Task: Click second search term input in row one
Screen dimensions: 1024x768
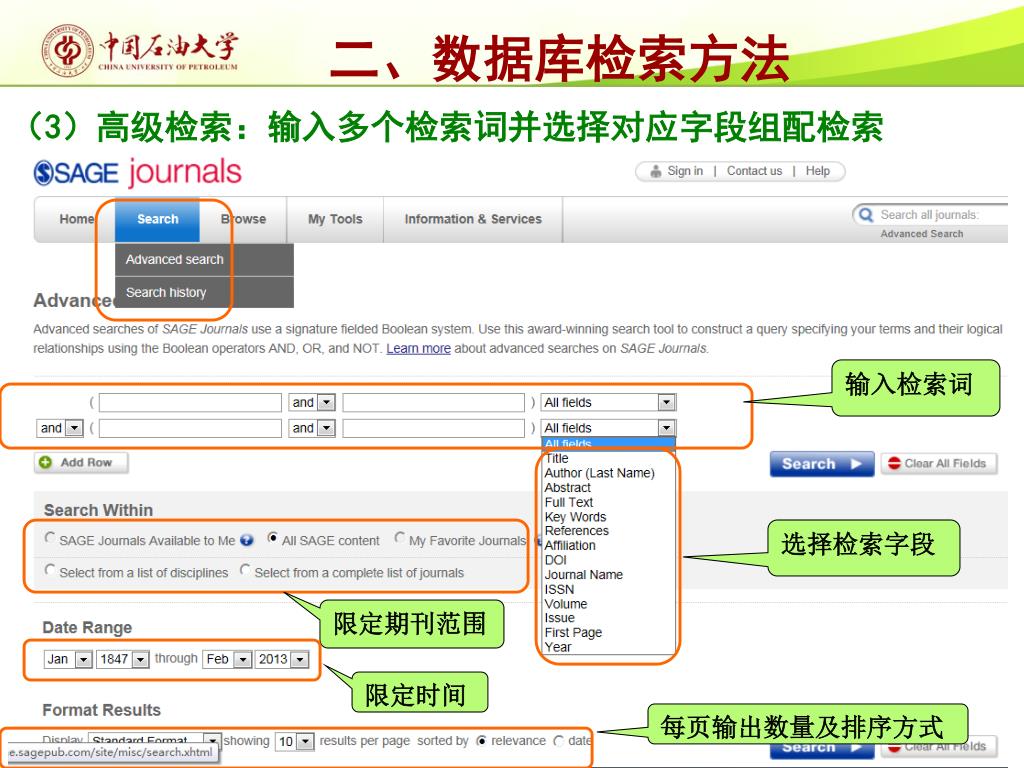Action: (434, 402)
